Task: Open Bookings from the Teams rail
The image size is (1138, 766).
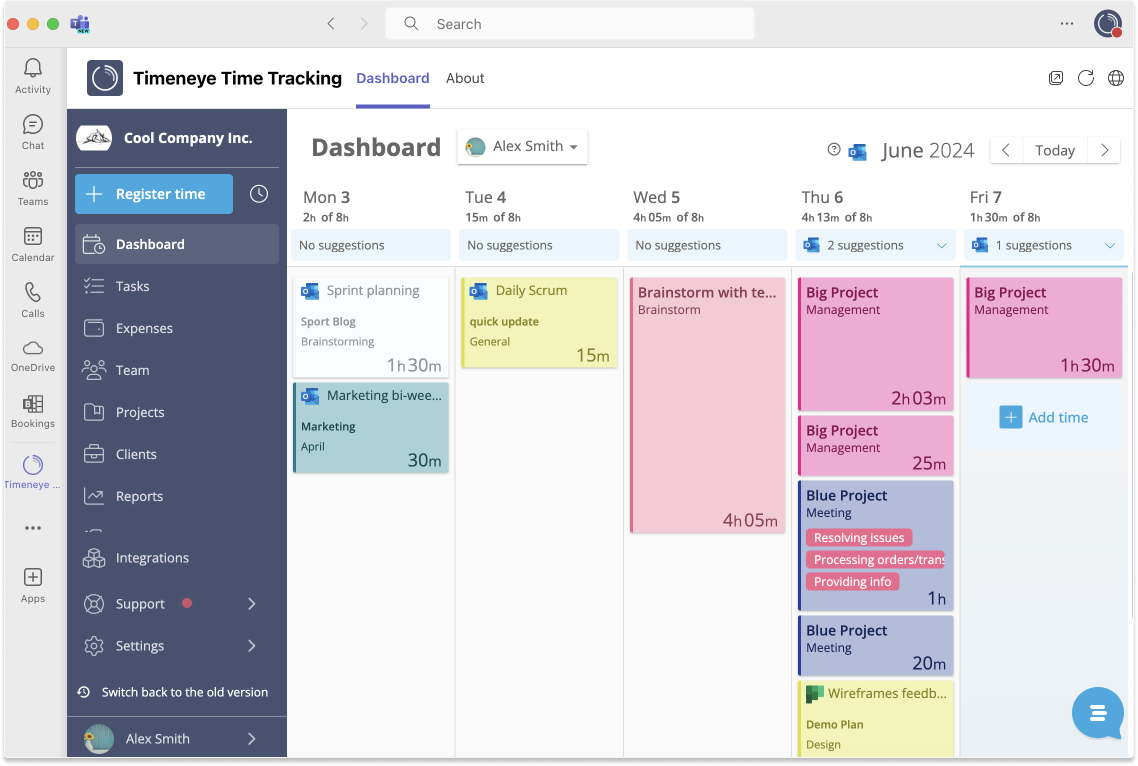Action: [x=32, y=410]
